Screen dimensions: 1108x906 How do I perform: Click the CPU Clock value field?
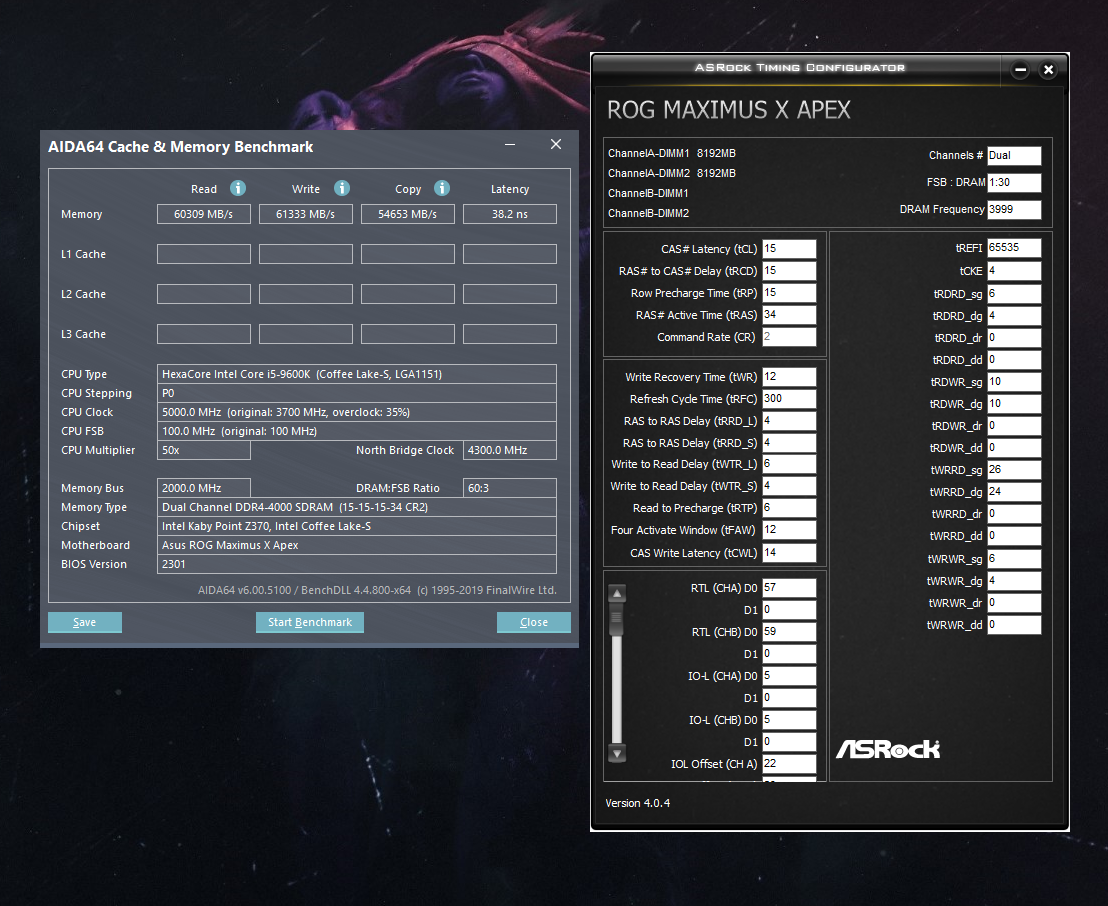(357, 412)
